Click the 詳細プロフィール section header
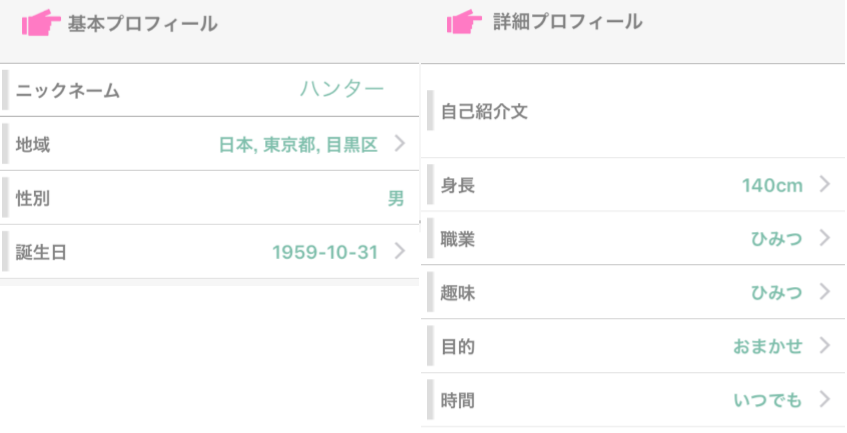 [567, 22]
